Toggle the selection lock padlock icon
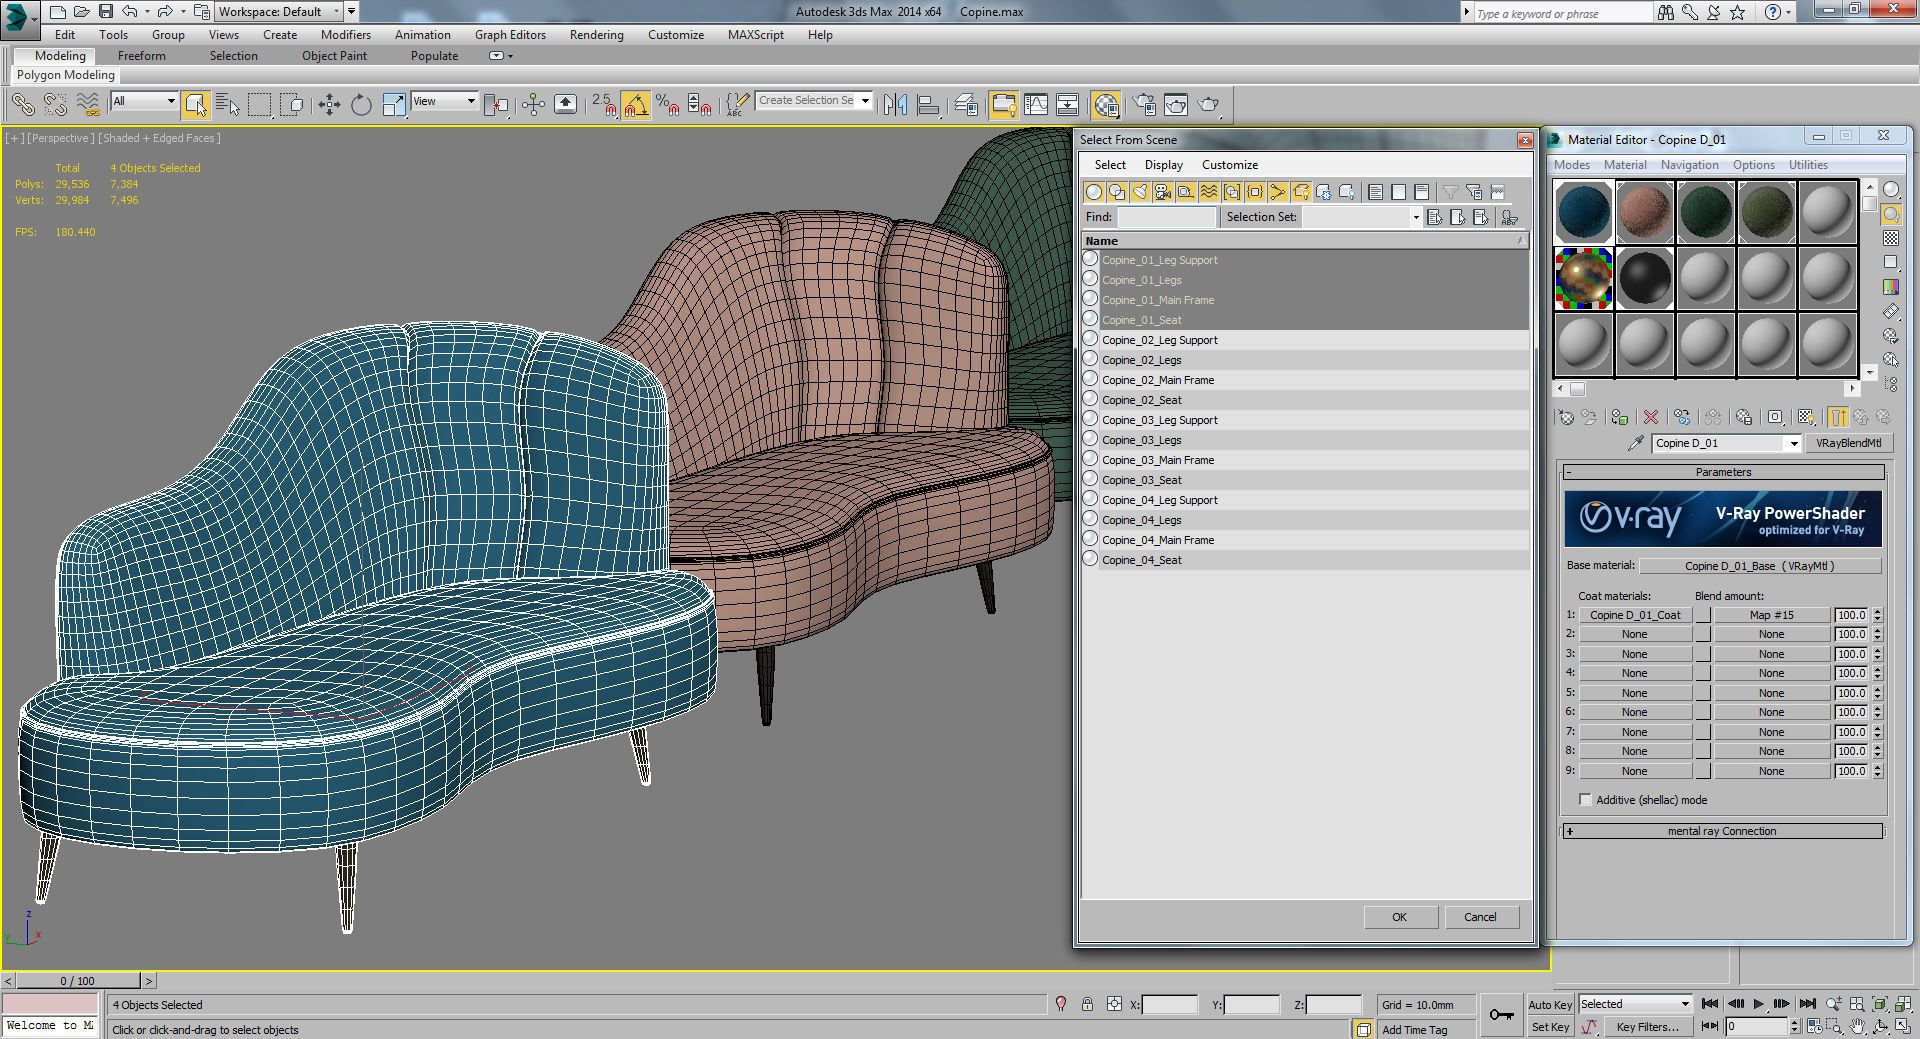This screenshot has height=1039, width=1920. point(1087,1005)
